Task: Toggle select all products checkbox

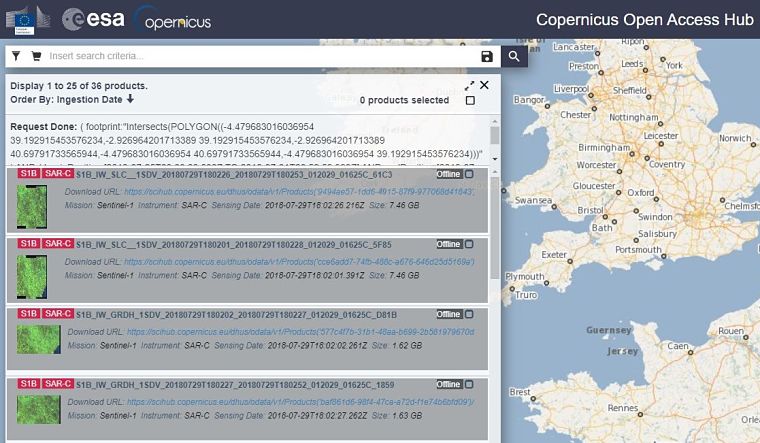Action: coord(470,100)
